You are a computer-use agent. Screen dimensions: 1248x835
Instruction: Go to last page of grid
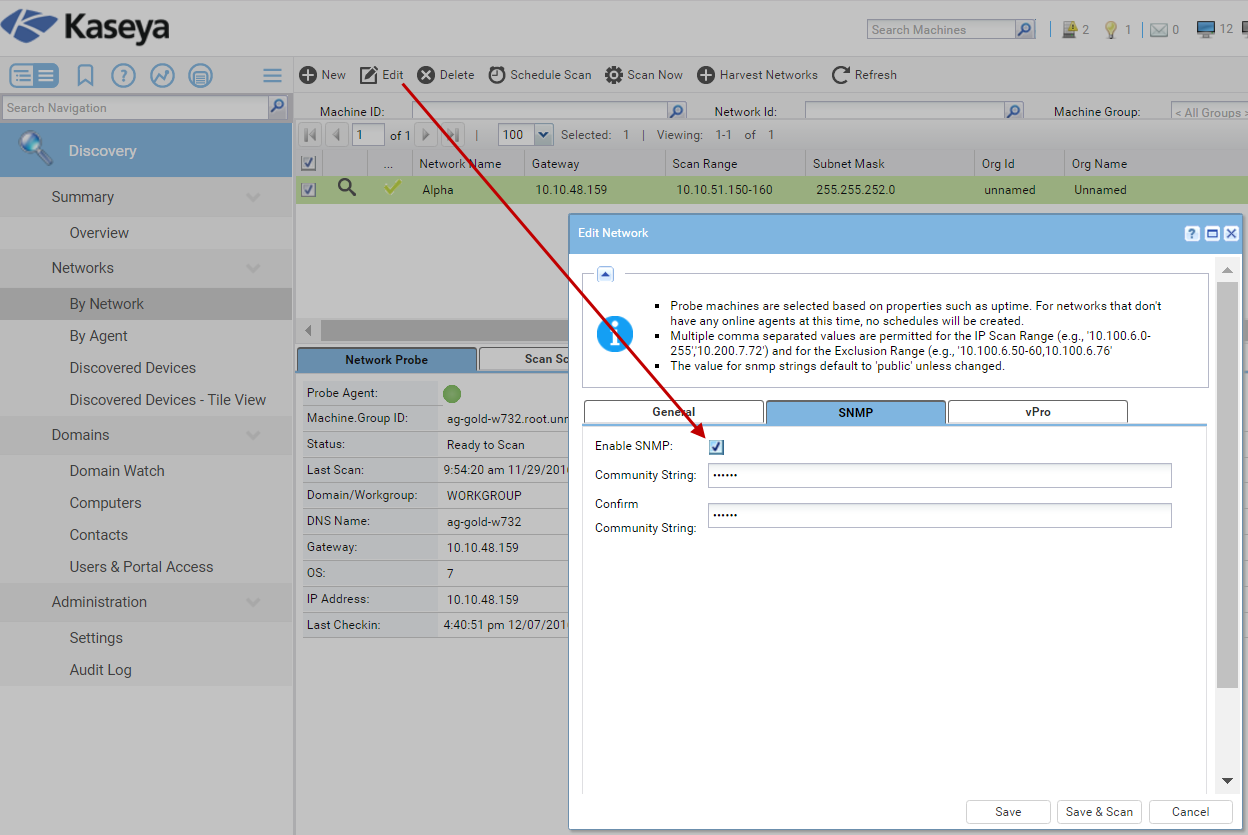pos(453,134)
